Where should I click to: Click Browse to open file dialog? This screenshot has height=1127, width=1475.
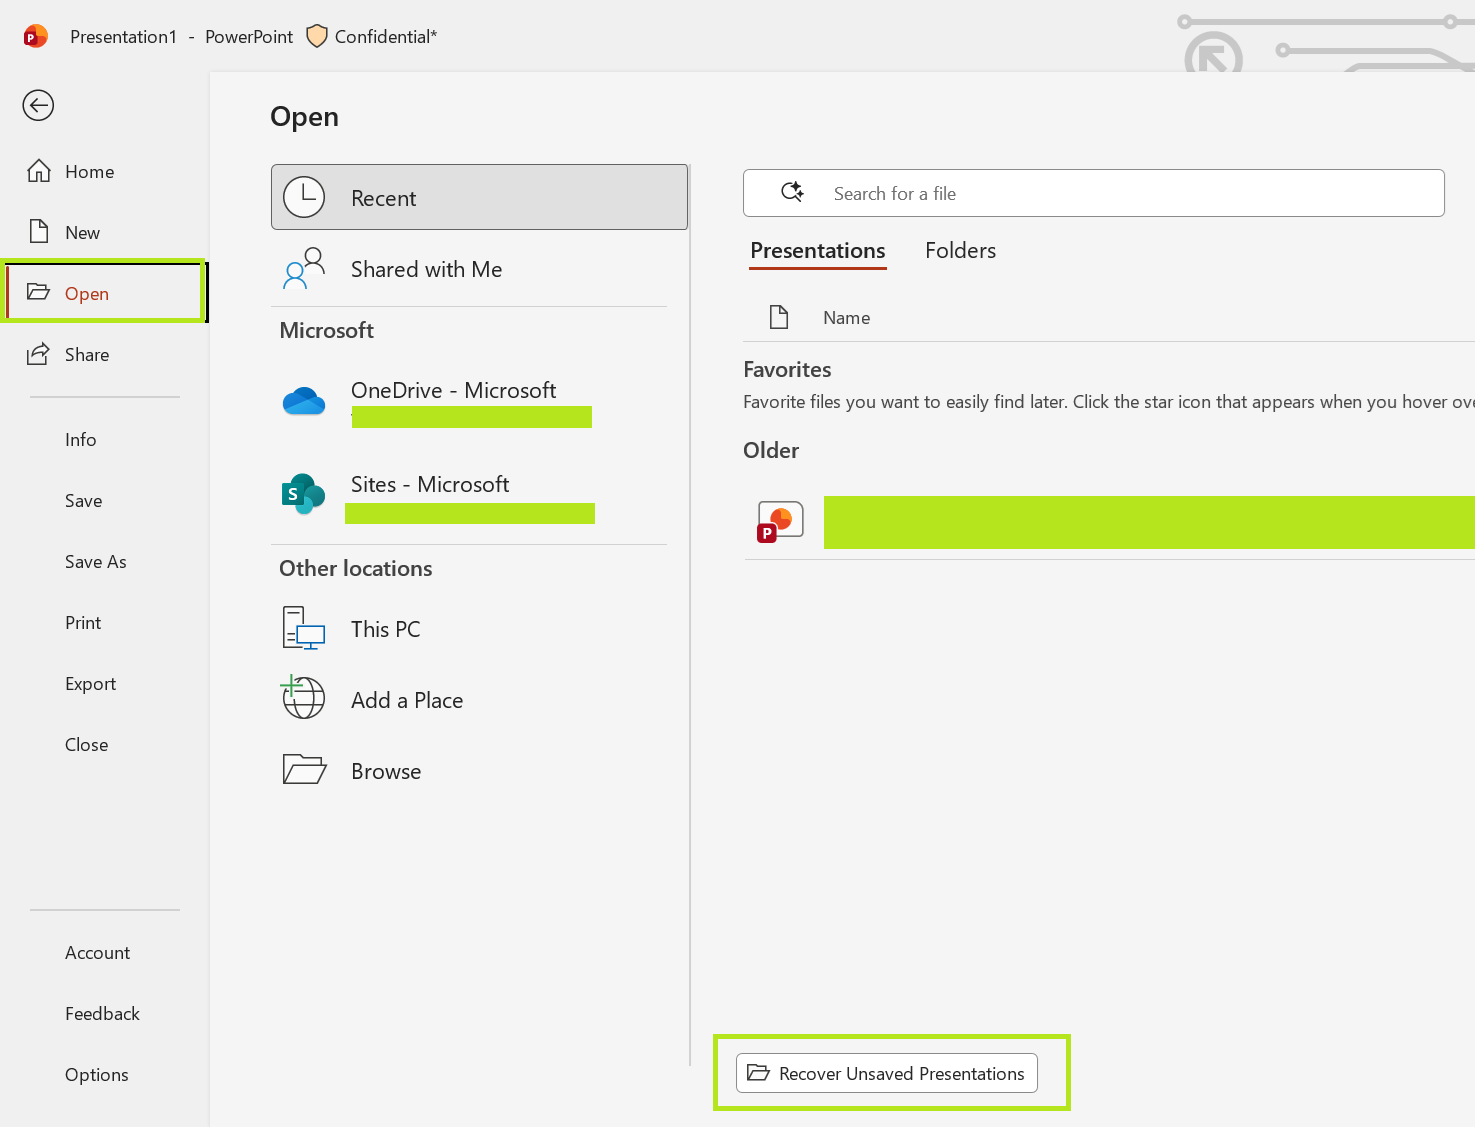479,771
